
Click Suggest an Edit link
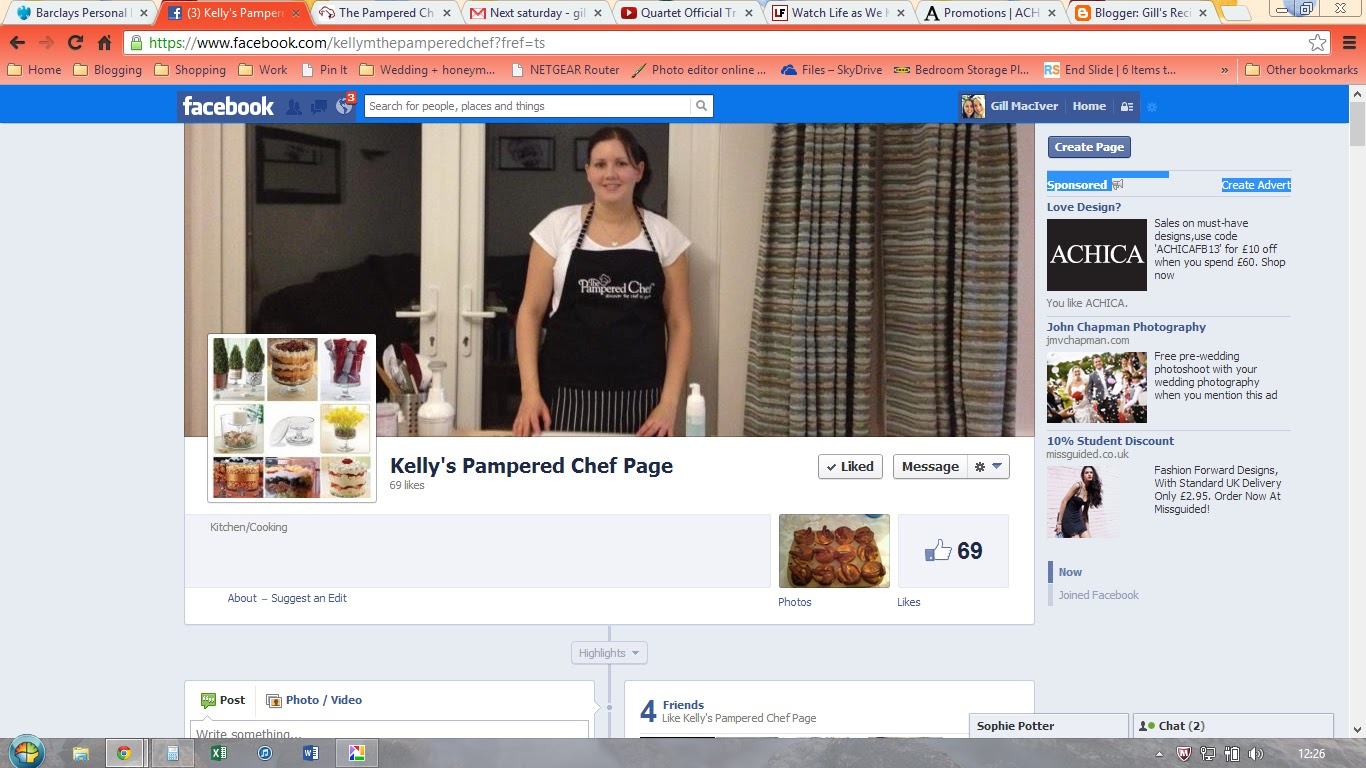[x=309, y=598]
